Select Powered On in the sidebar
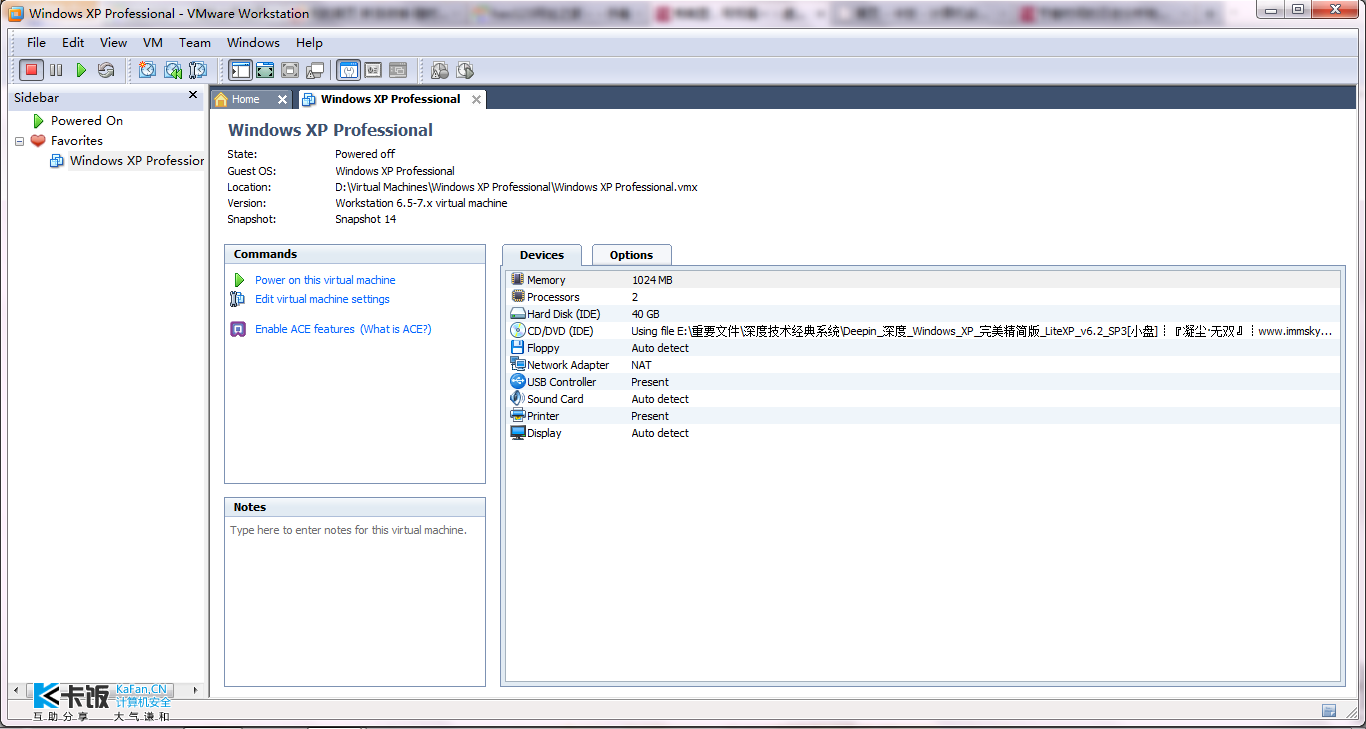The height and width of the screenshot is (729, 1366). point(87,120)
